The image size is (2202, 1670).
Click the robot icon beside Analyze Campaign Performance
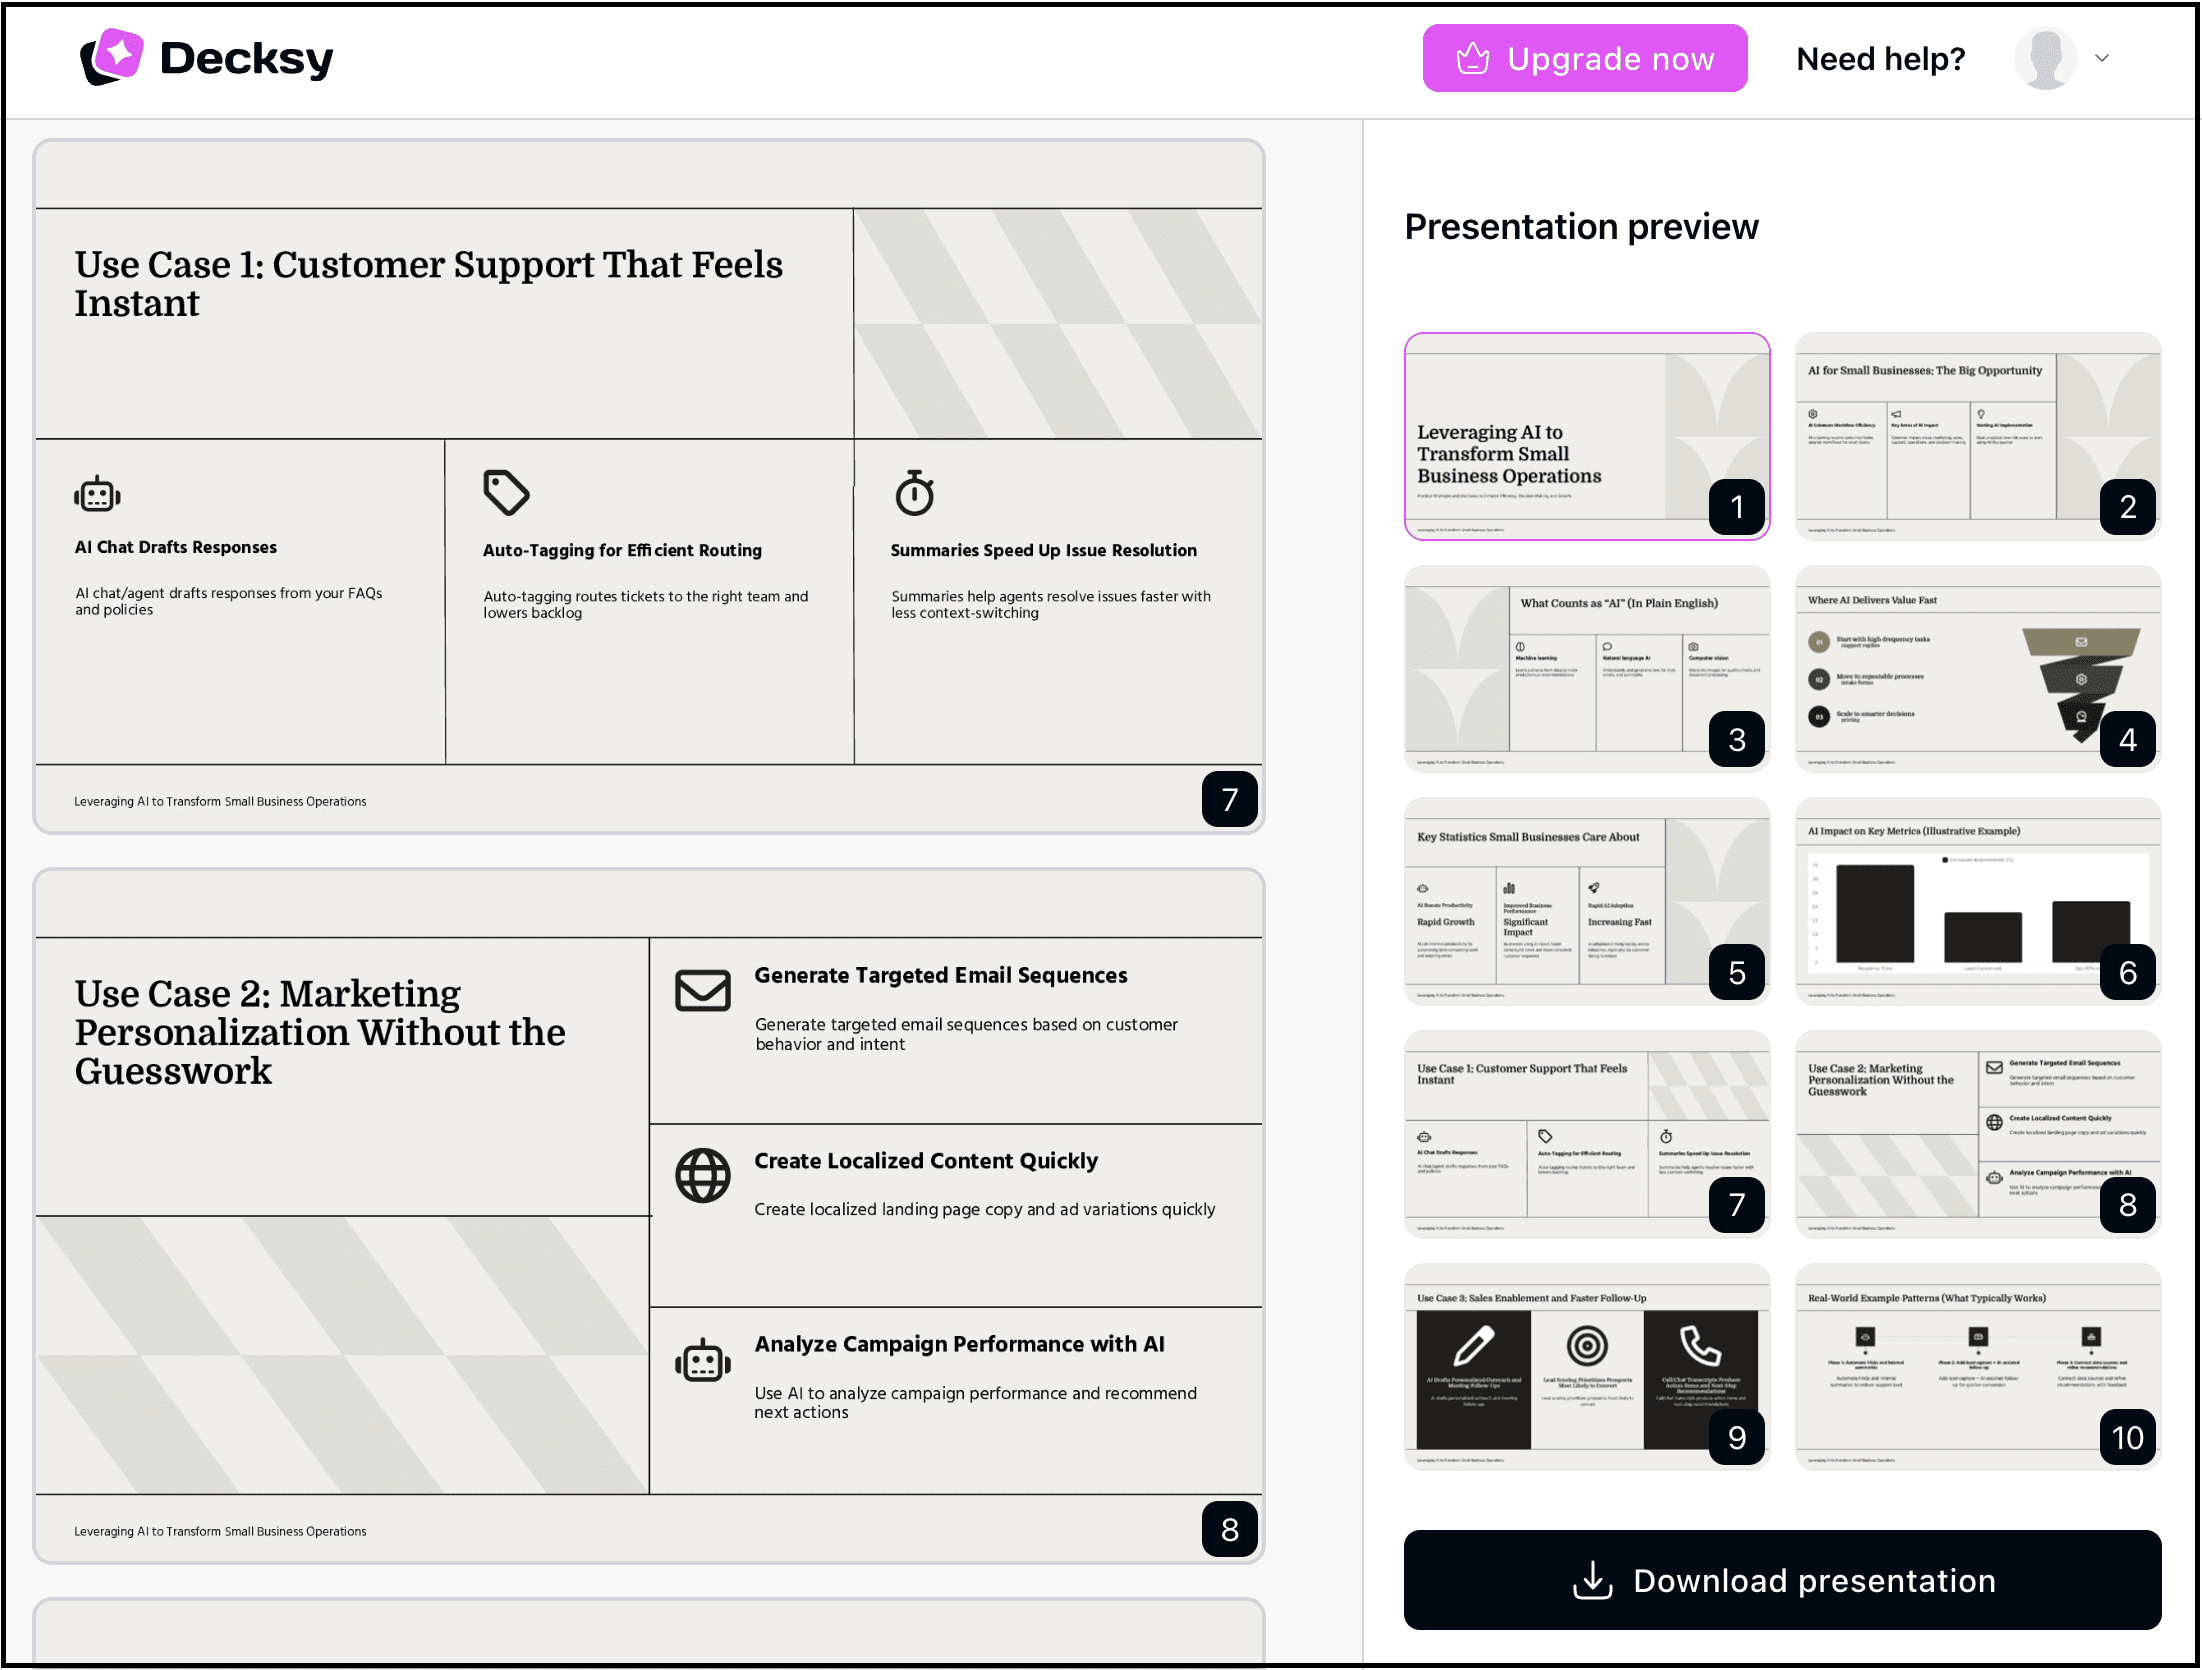click(x=702, y=1360)
